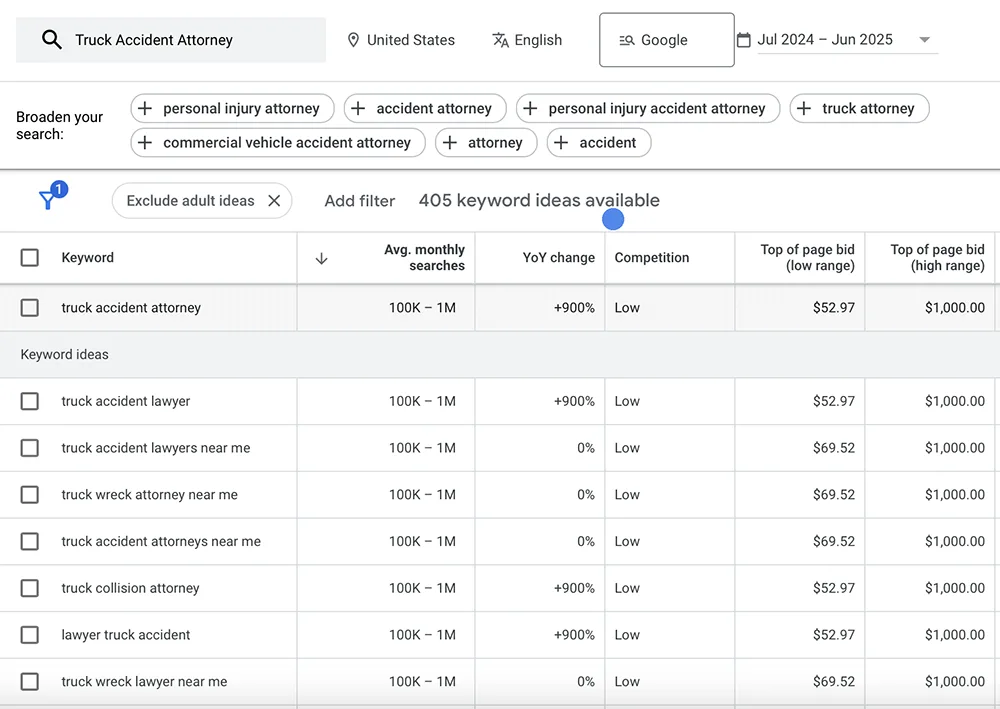1000x709 pixels.
Task: Click the search magnifier icon
Action: [x=52, y=40]
